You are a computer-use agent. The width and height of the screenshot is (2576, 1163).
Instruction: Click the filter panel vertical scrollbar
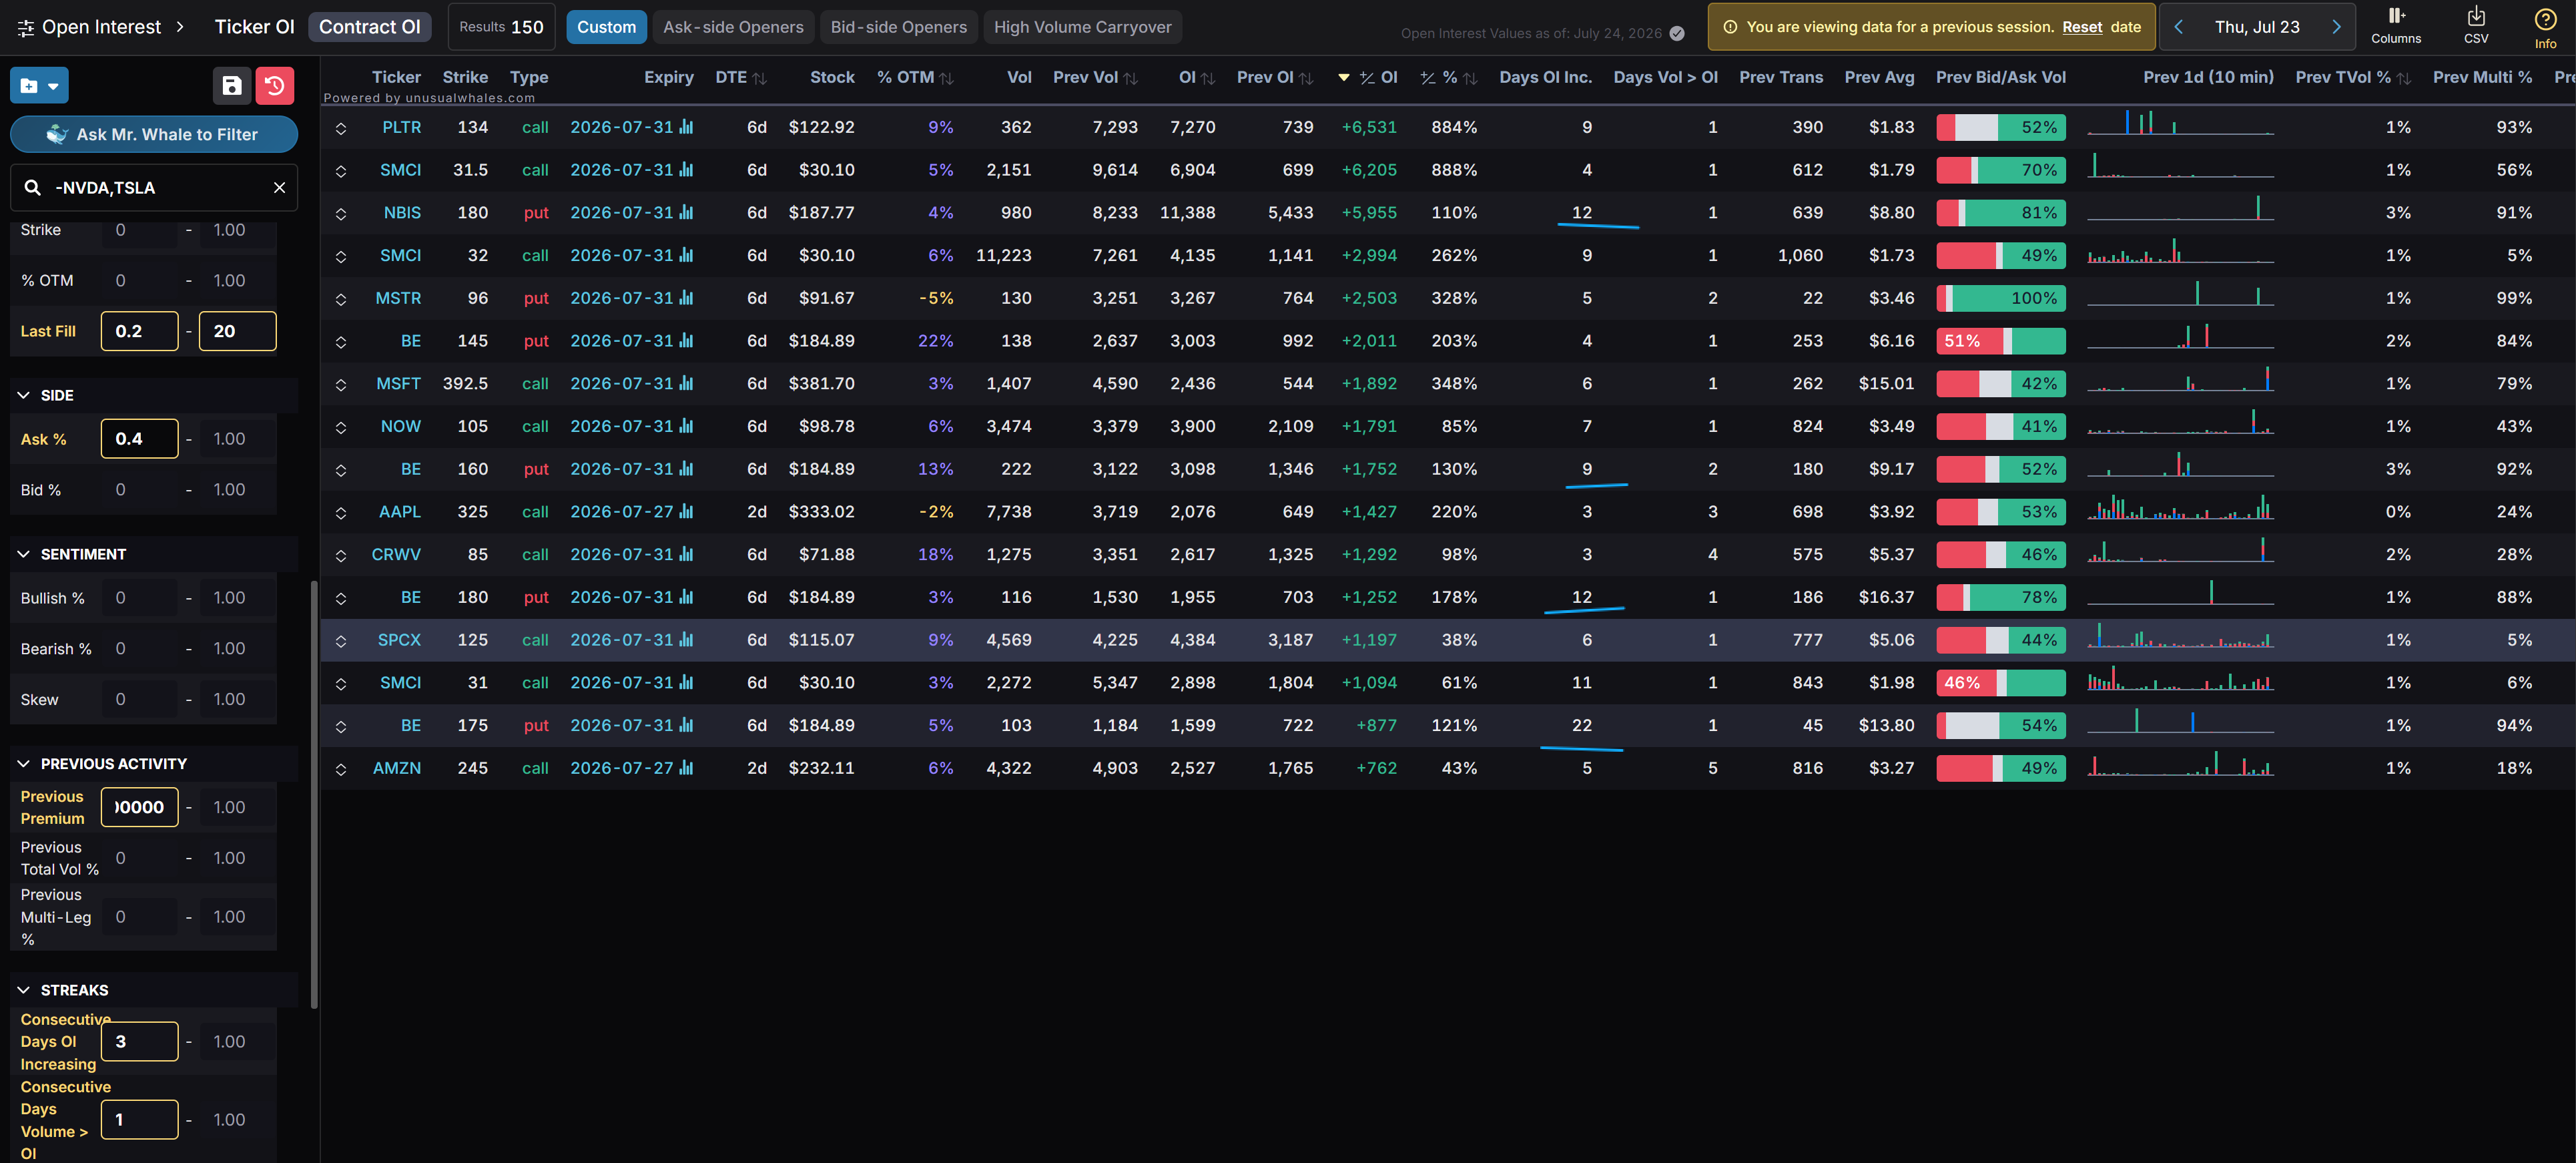(314, 795)
